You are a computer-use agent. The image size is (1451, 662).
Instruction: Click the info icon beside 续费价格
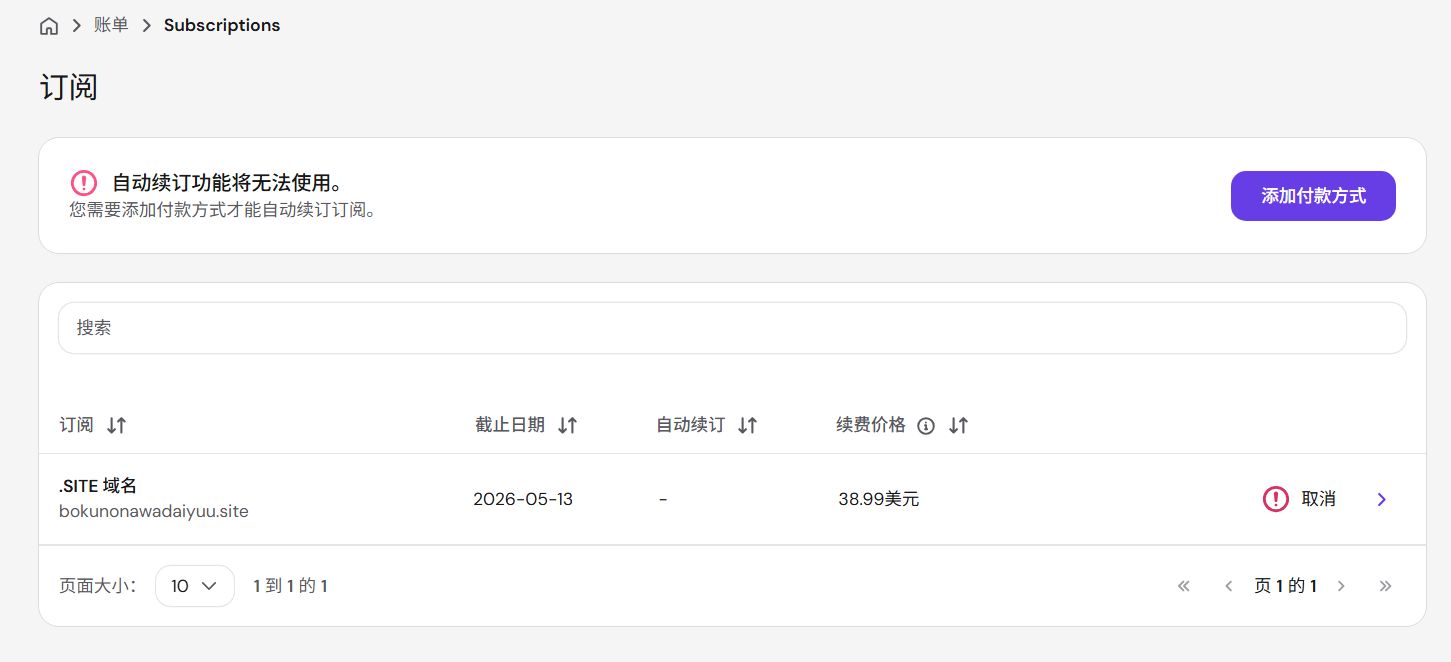click(926, 426)
